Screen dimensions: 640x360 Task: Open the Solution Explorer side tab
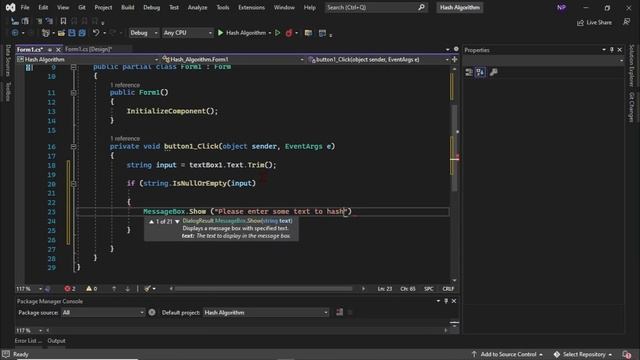(x=632, y=65)
